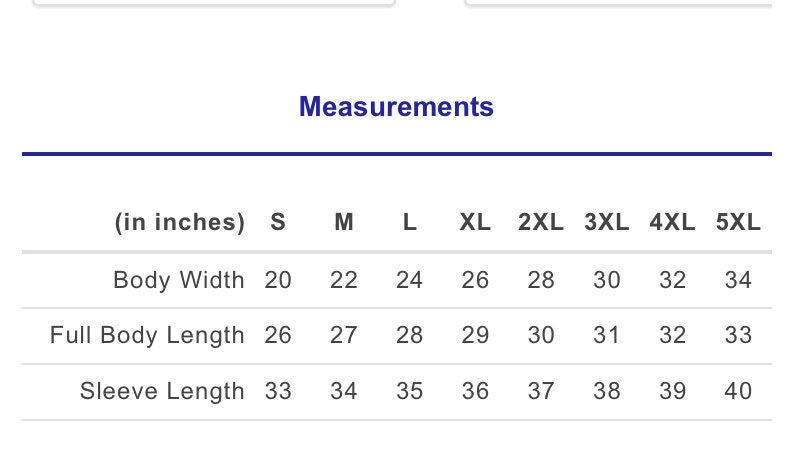
Task: Click the 3XL size column header
Action: tap(607, 223)
